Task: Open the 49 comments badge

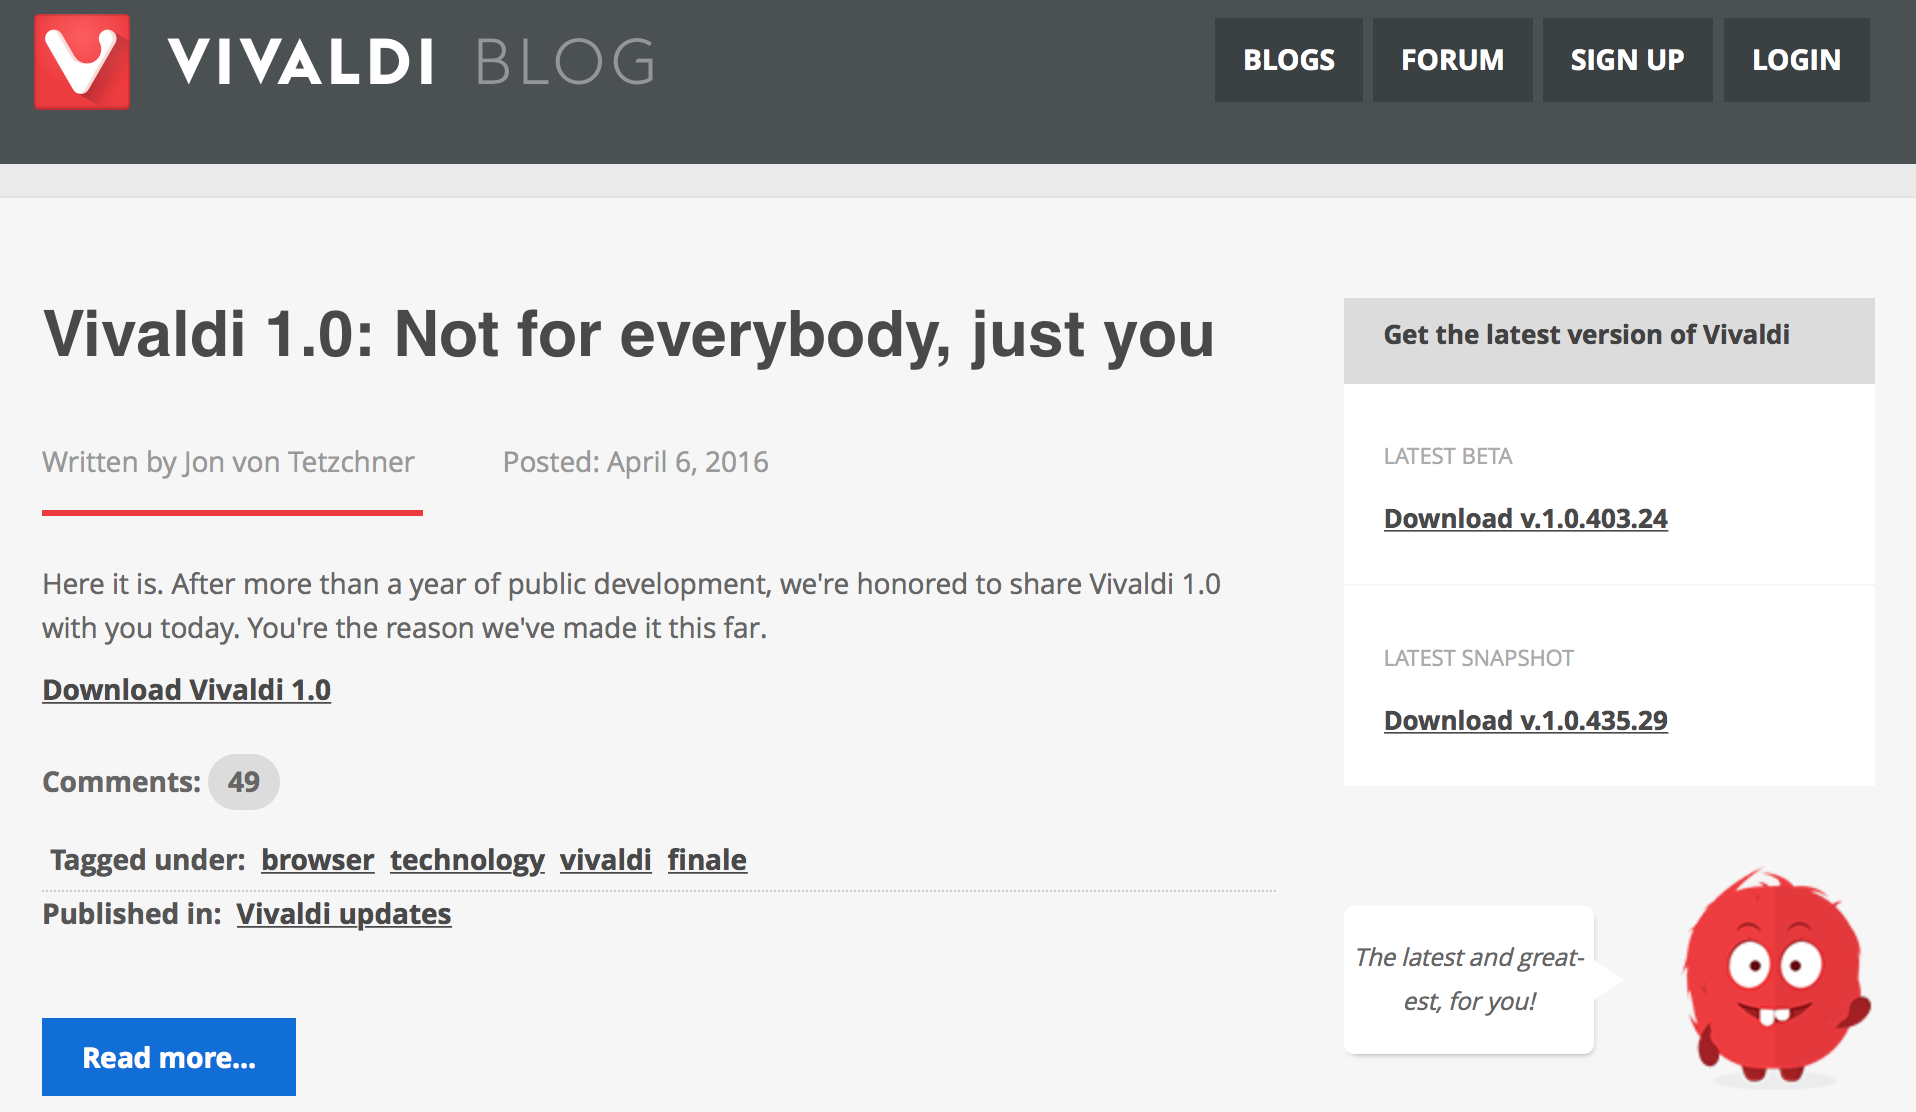Action: pyautogui.click(x=243, y=782)
